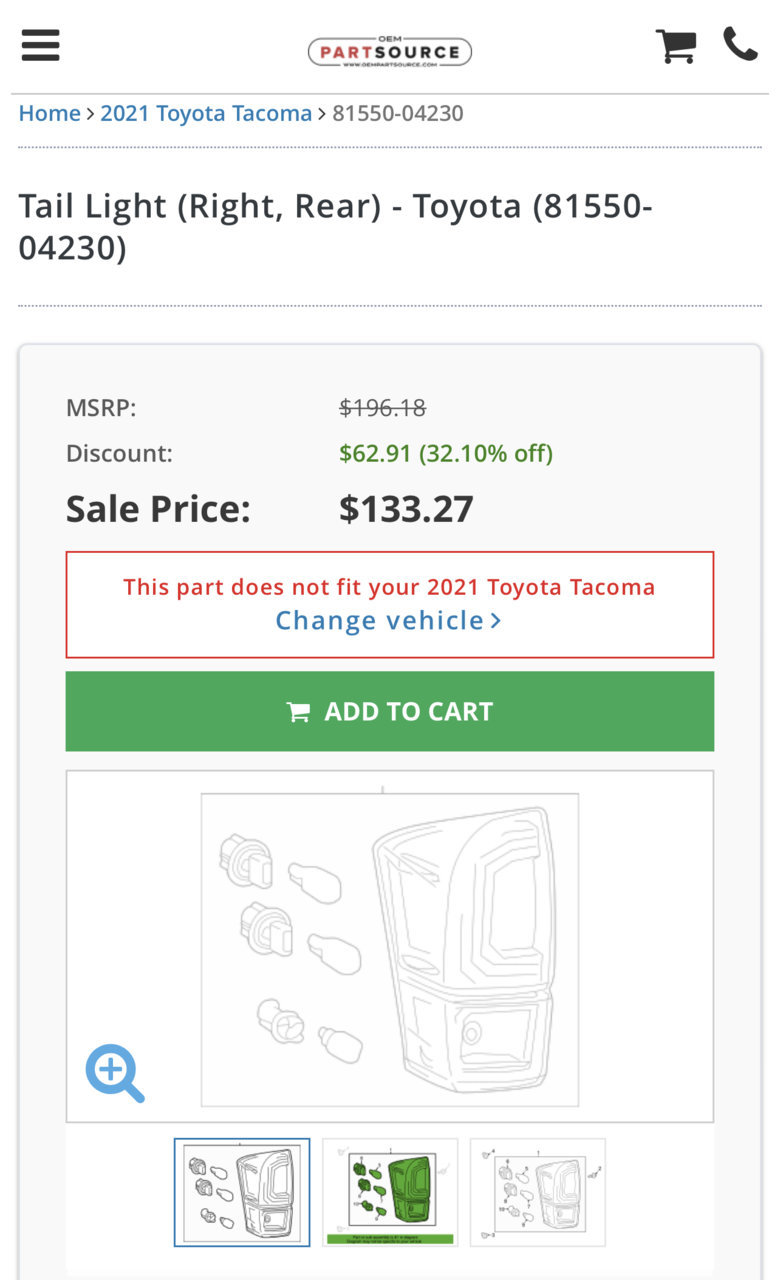This screenshot has height=1280, width=780.
Task: Click the chevron next to Change vehicle
Action: click(x=496, y=621)
